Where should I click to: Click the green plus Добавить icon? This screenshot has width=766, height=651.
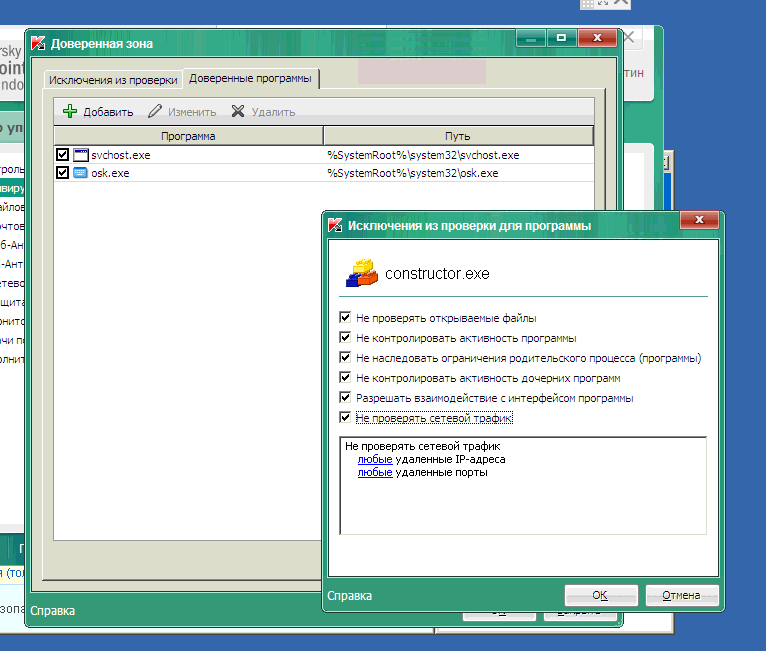click(x=70, y=112)
